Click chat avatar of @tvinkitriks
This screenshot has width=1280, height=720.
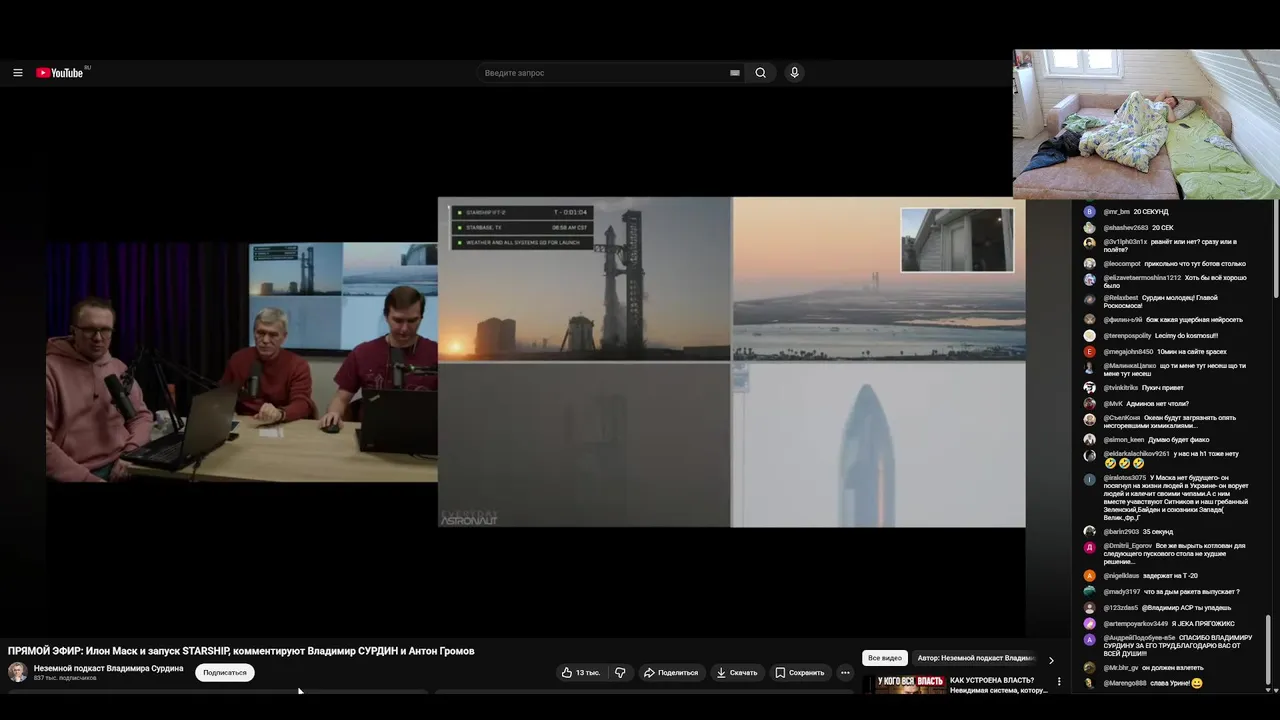coord(1090,388)
